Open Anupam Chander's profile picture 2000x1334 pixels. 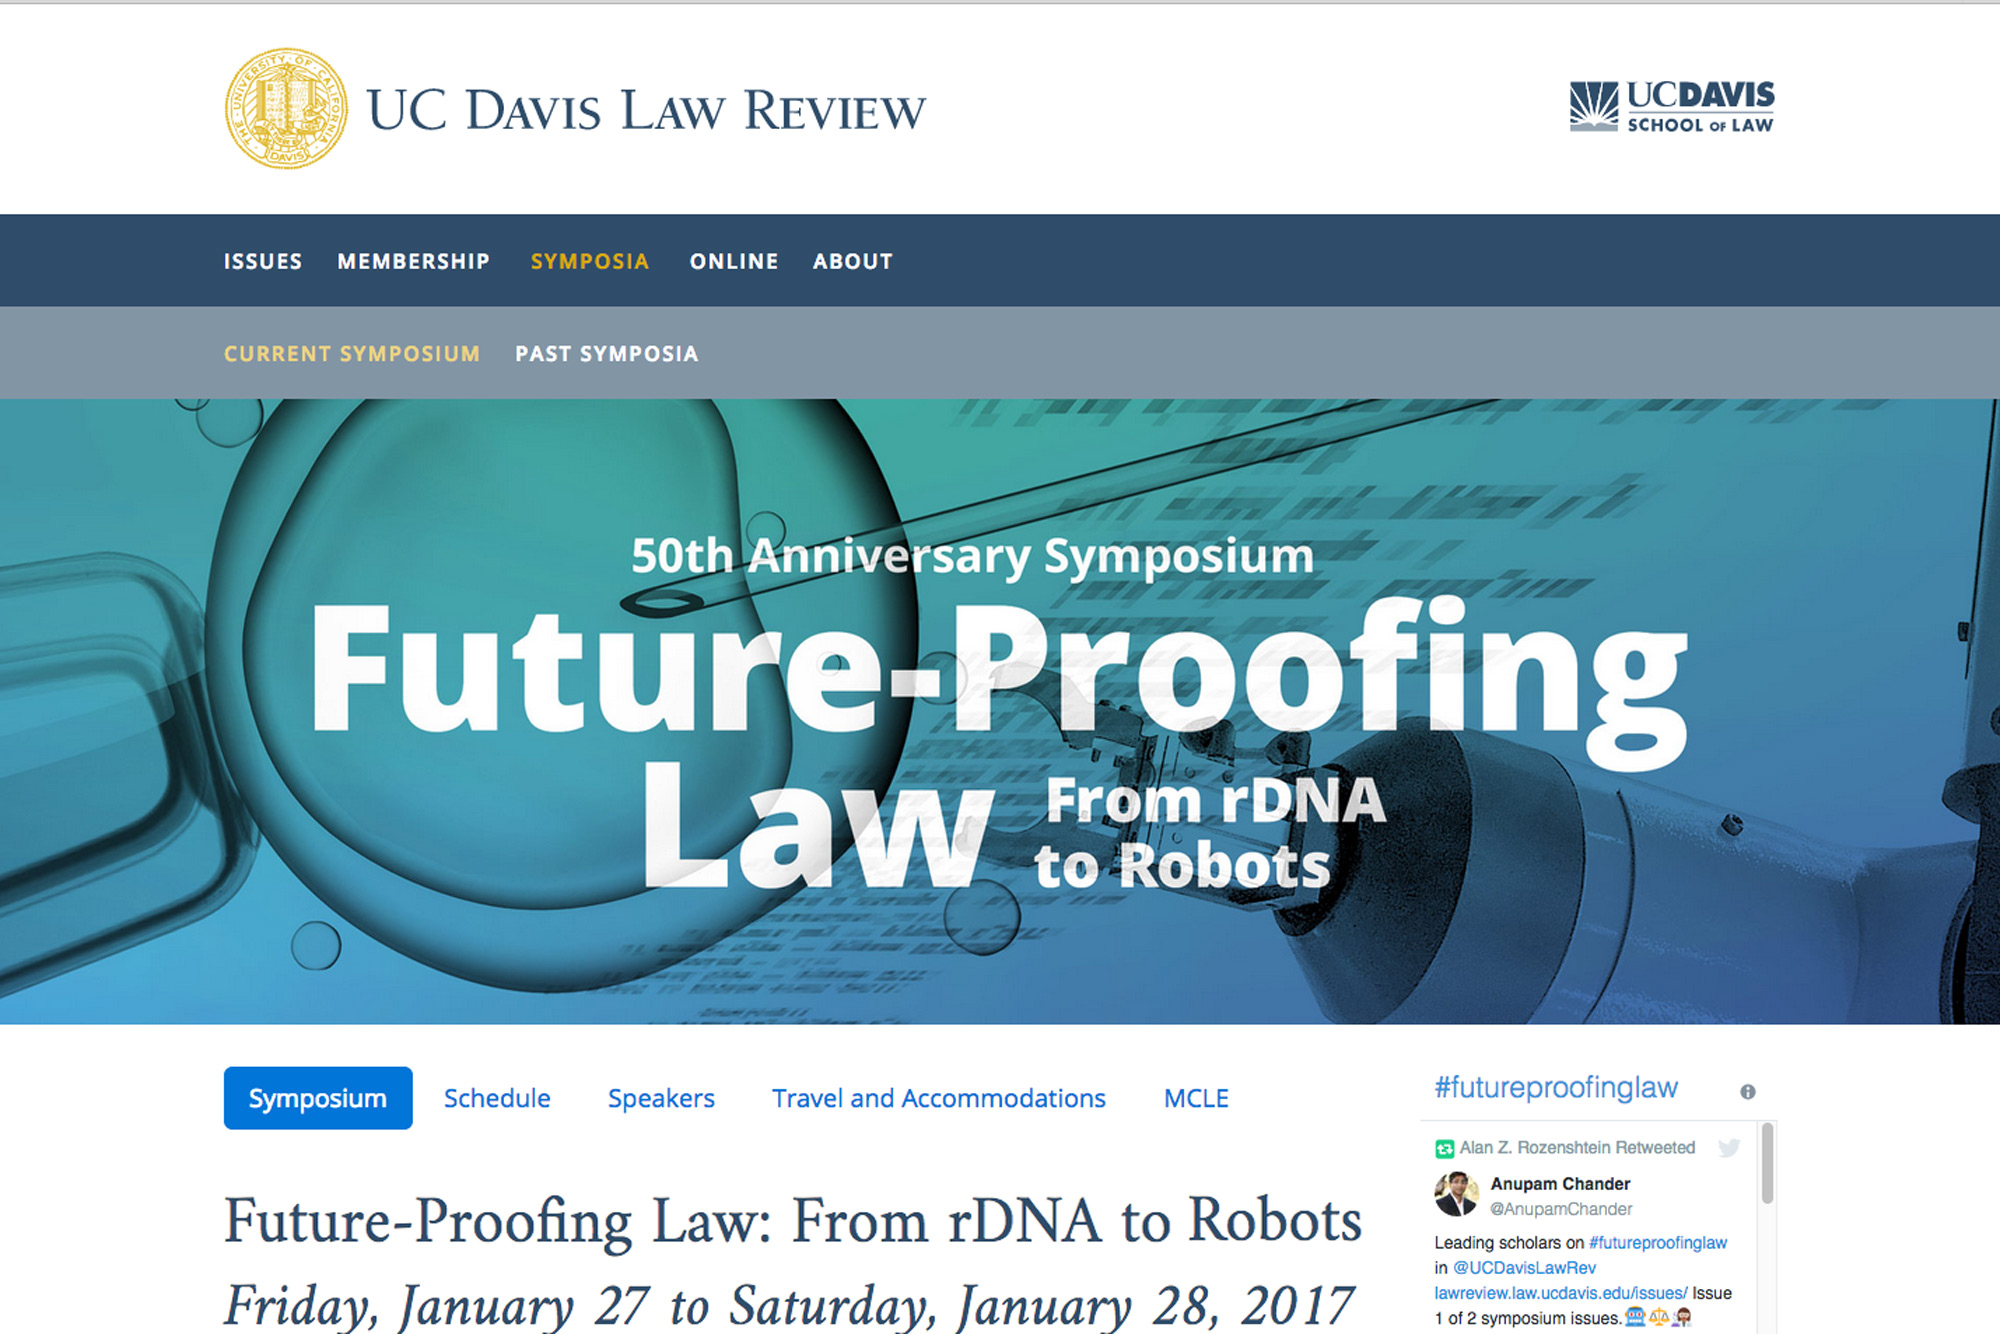(1456, 1194)
